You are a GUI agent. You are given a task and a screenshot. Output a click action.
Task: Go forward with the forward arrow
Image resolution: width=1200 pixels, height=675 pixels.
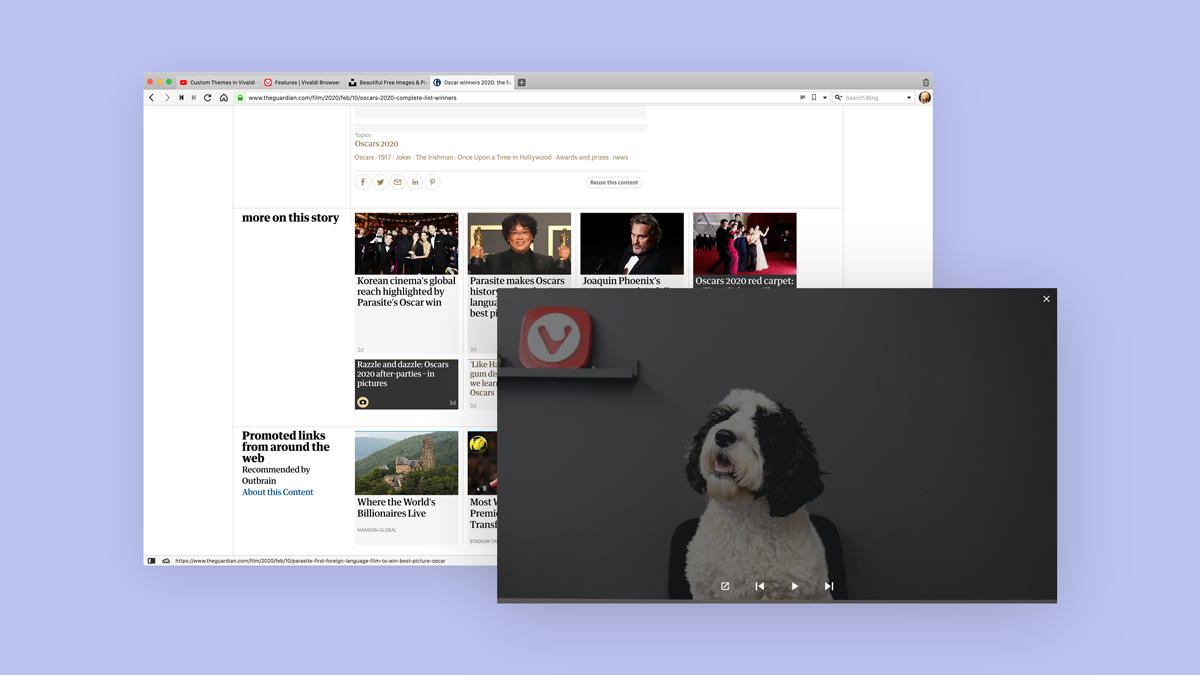167,98
